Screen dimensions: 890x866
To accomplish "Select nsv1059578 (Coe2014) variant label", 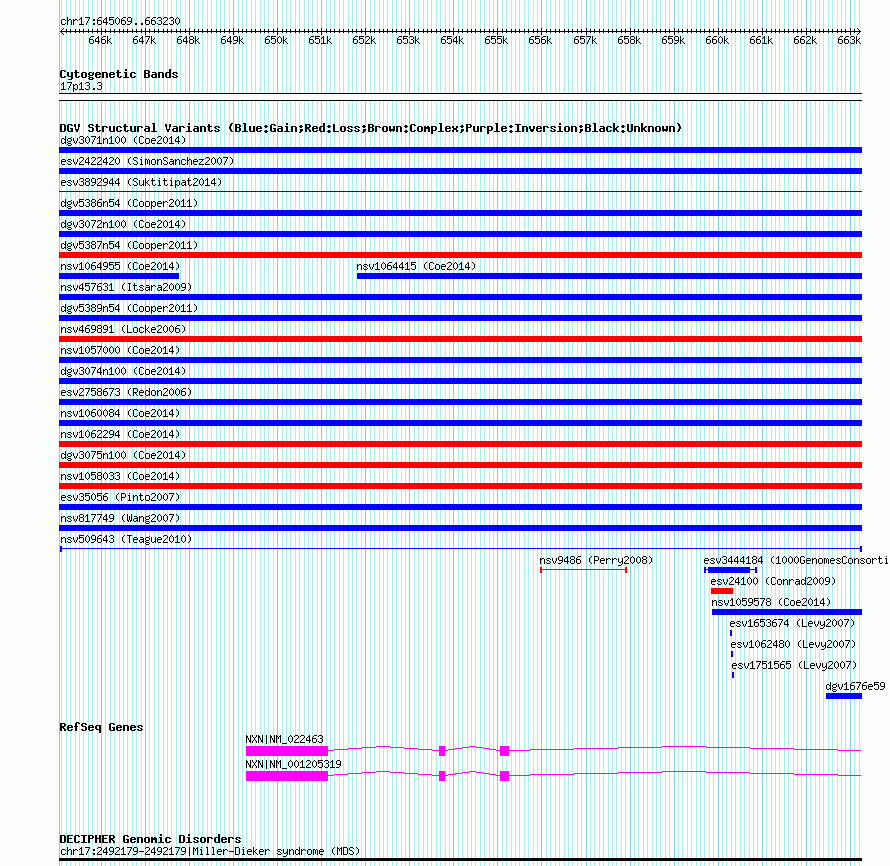I will click(771, 602).
